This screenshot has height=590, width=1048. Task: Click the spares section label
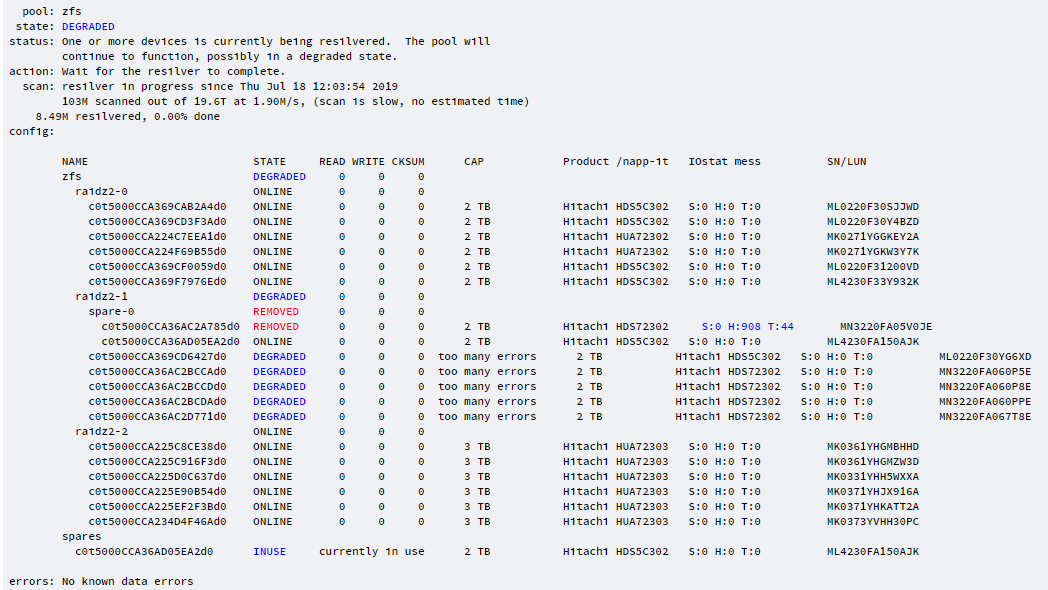click(81, 536)
